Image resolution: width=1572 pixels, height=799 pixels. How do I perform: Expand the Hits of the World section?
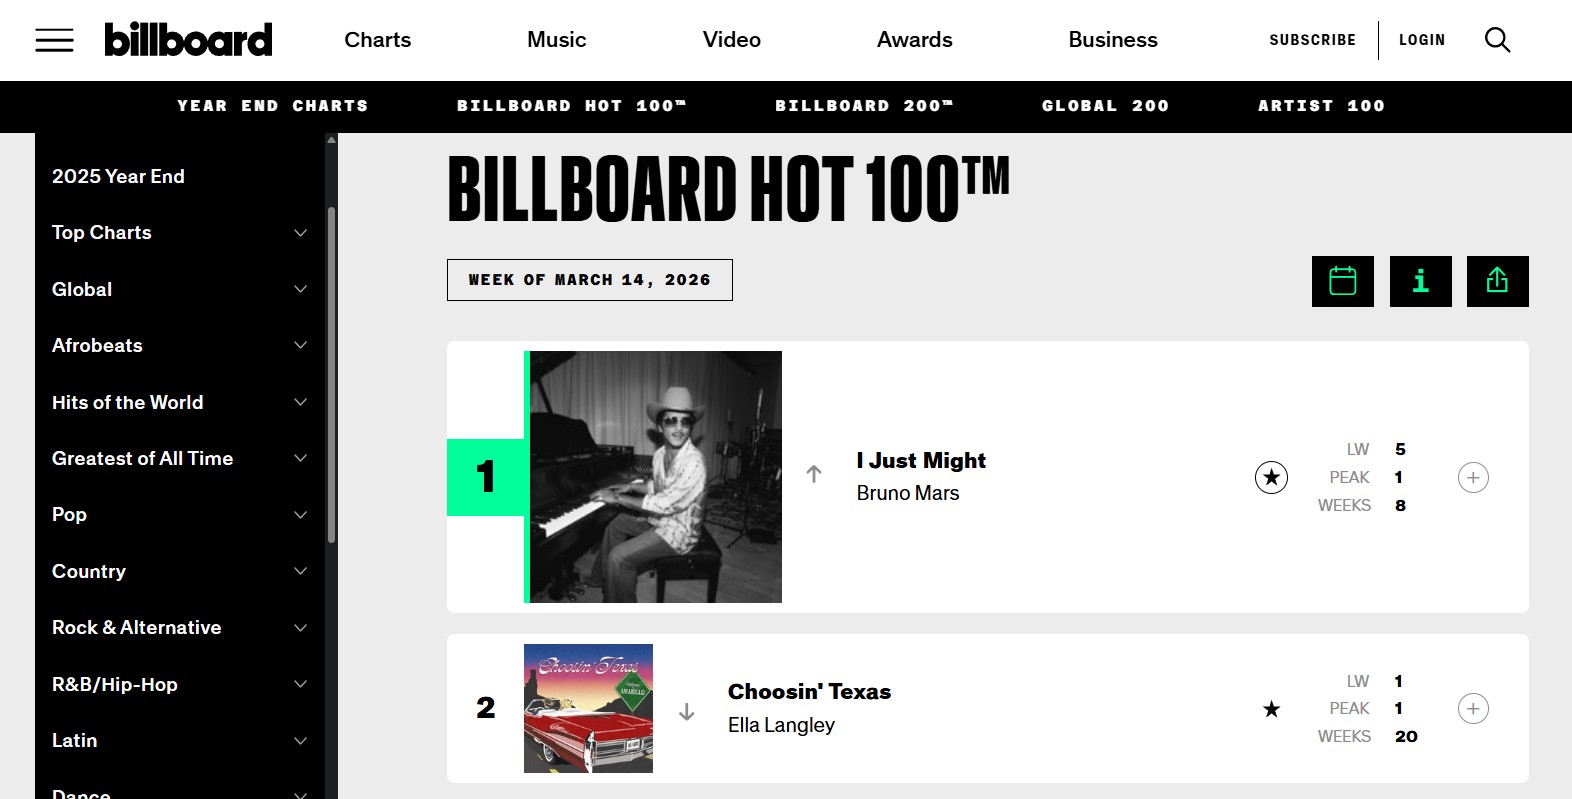pos(300,402)
